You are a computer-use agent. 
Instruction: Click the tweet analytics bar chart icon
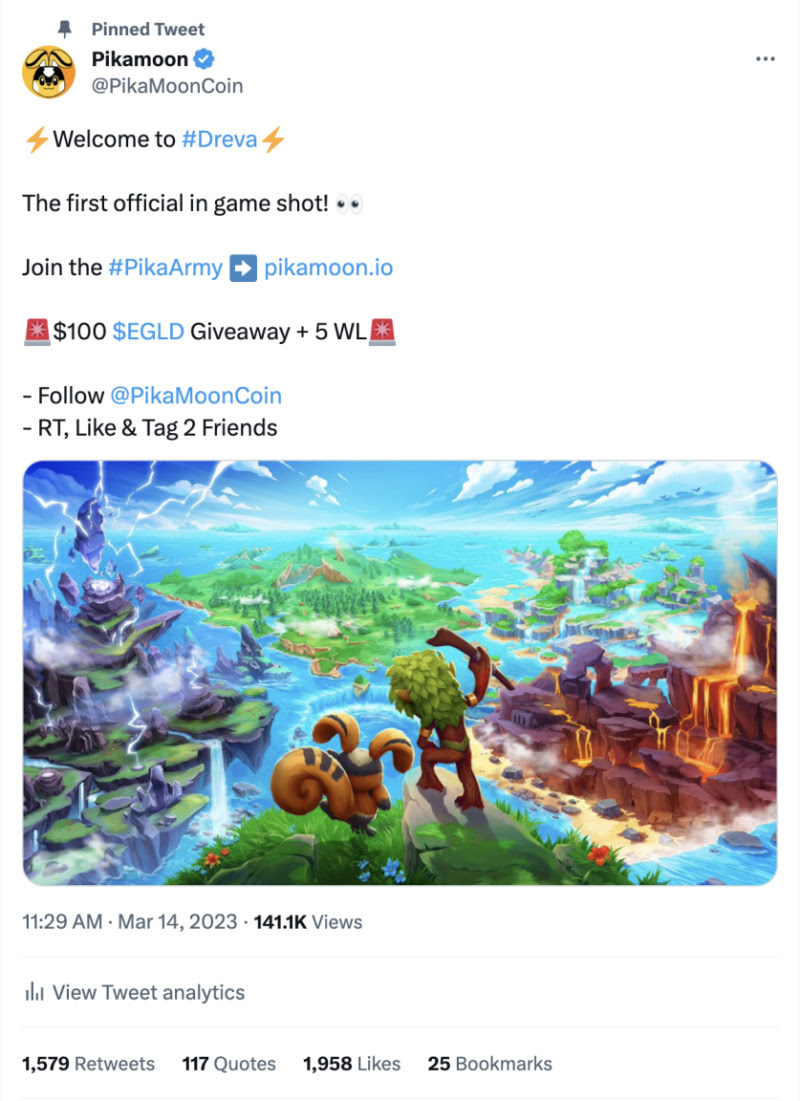click(34, 991)
